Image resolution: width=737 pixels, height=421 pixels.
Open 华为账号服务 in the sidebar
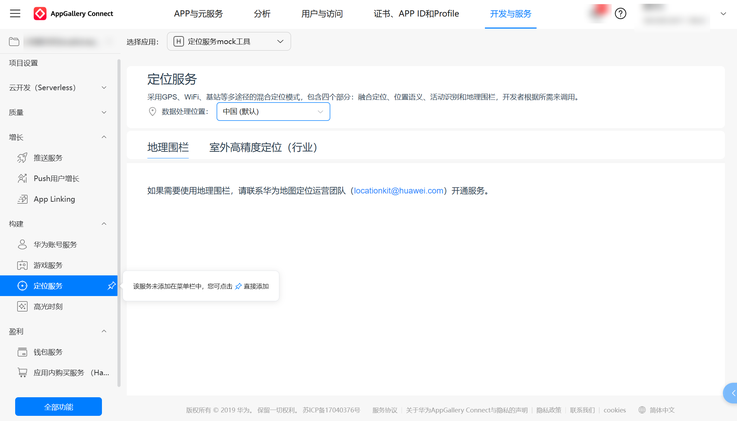55,244
